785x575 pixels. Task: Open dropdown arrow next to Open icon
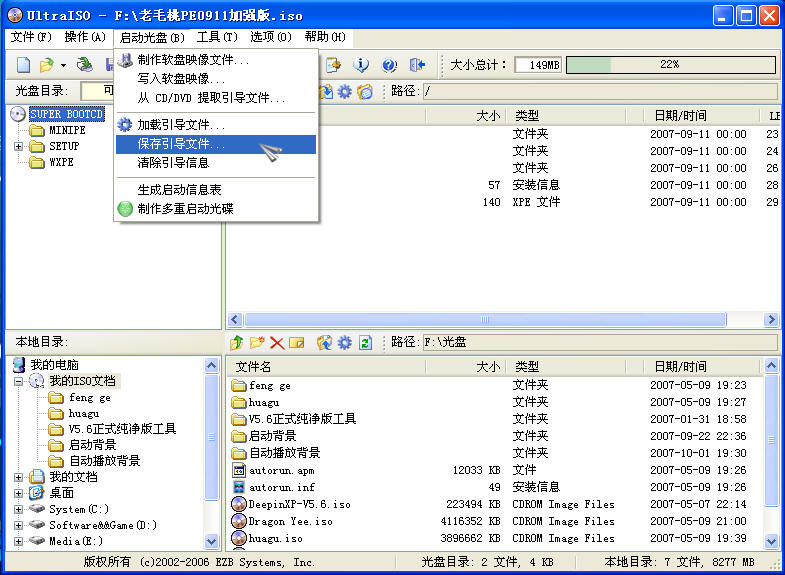click(x=63, y=66)
